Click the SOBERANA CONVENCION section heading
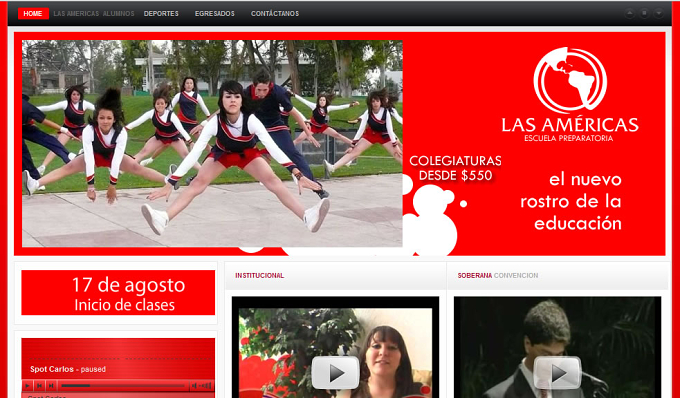The image size is (680, 398). pos(497,275)
